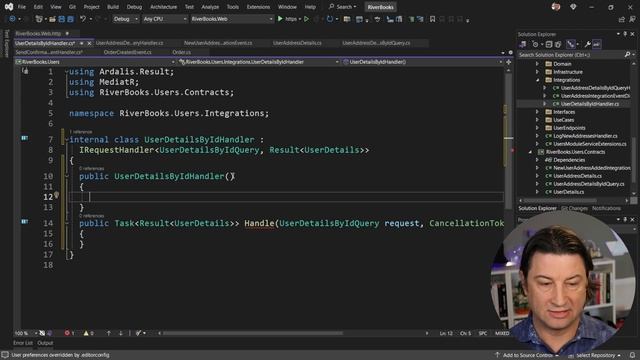Click the Hot Reload toolbar icon
This screenshot has width=640, height=360.
point(330,19)
